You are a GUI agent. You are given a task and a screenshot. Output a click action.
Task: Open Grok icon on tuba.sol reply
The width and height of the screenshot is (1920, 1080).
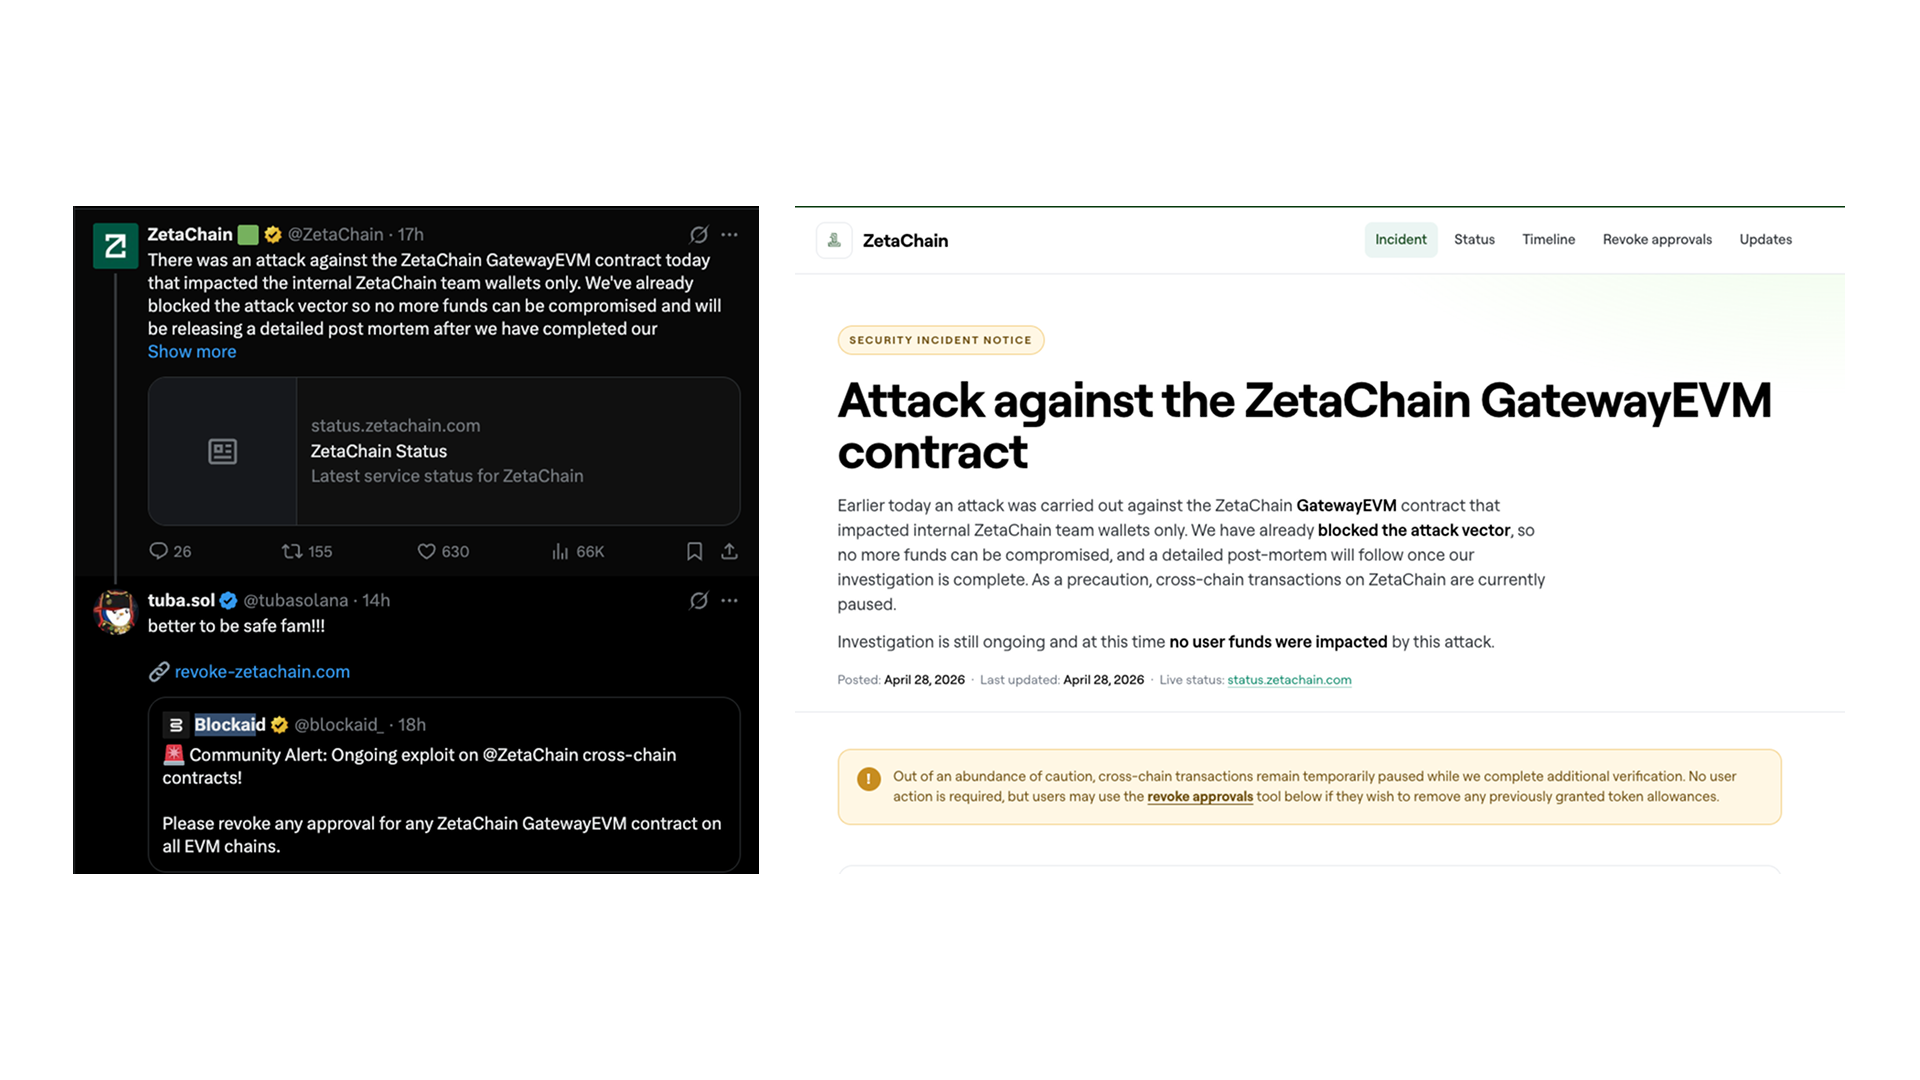pyautogui.click(x=699, y=600)
